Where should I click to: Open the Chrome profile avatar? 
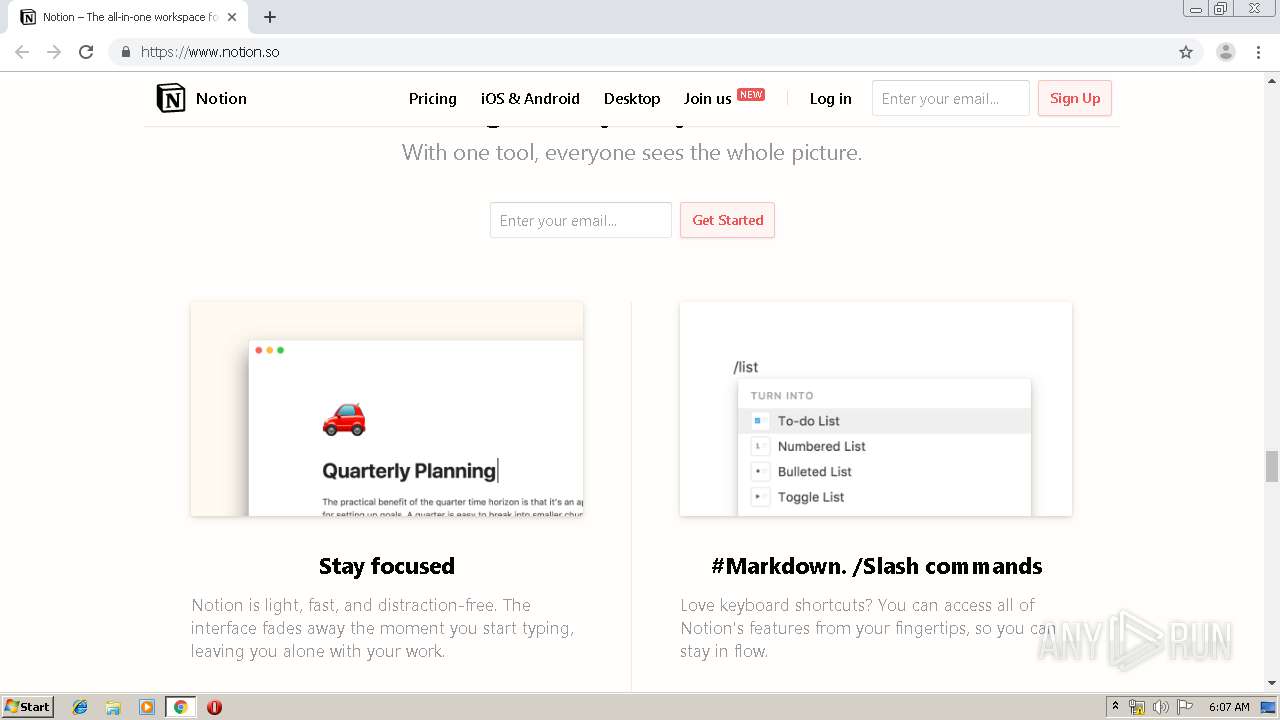[1225, 52]
